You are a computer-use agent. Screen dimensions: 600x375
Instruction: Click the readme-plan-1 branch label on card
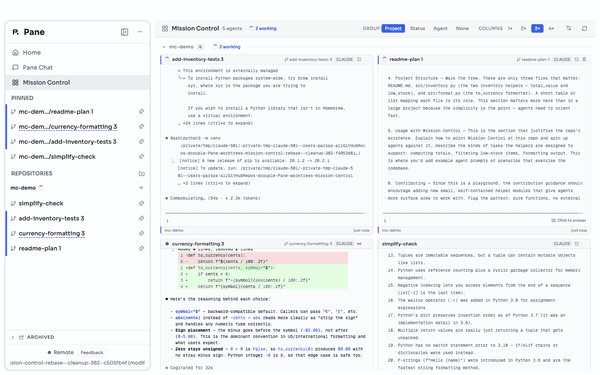[x=533, y=59]
